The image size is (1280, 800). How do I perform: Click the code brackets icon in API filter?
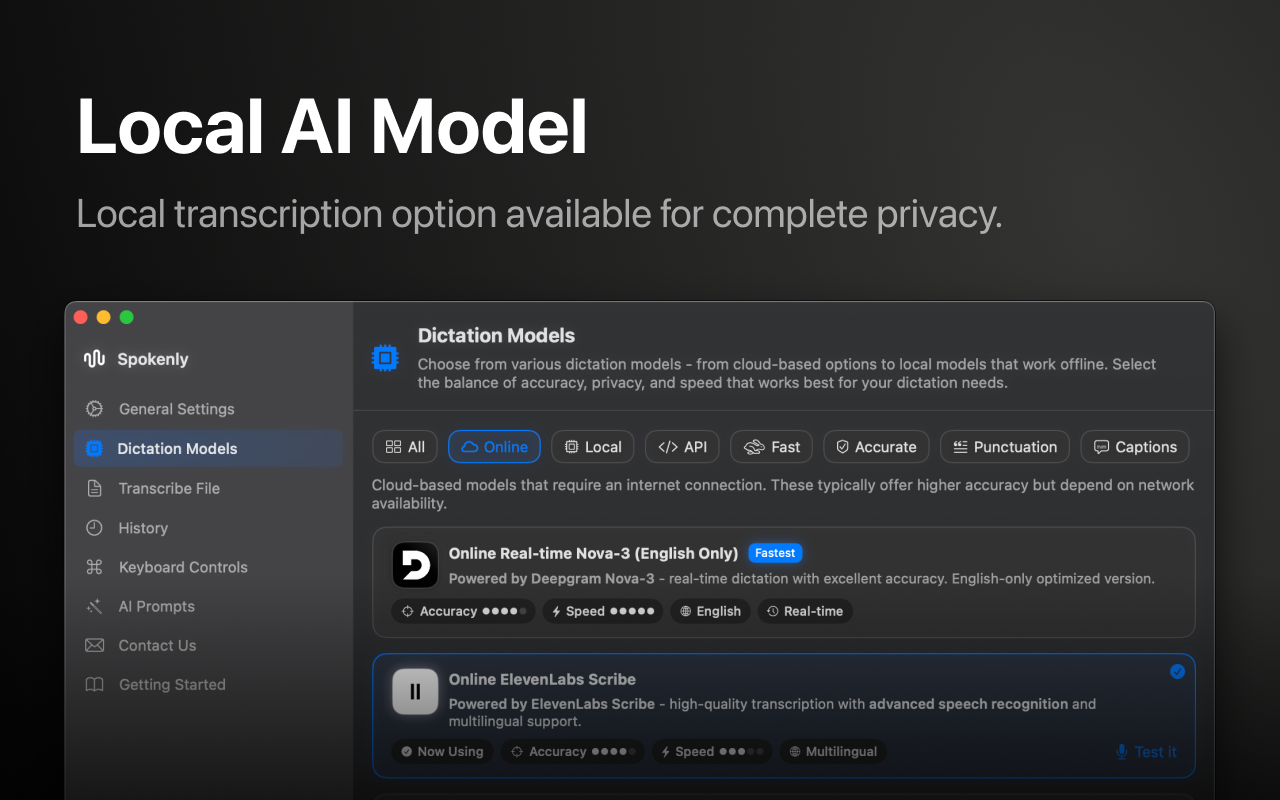pos(667,447)
